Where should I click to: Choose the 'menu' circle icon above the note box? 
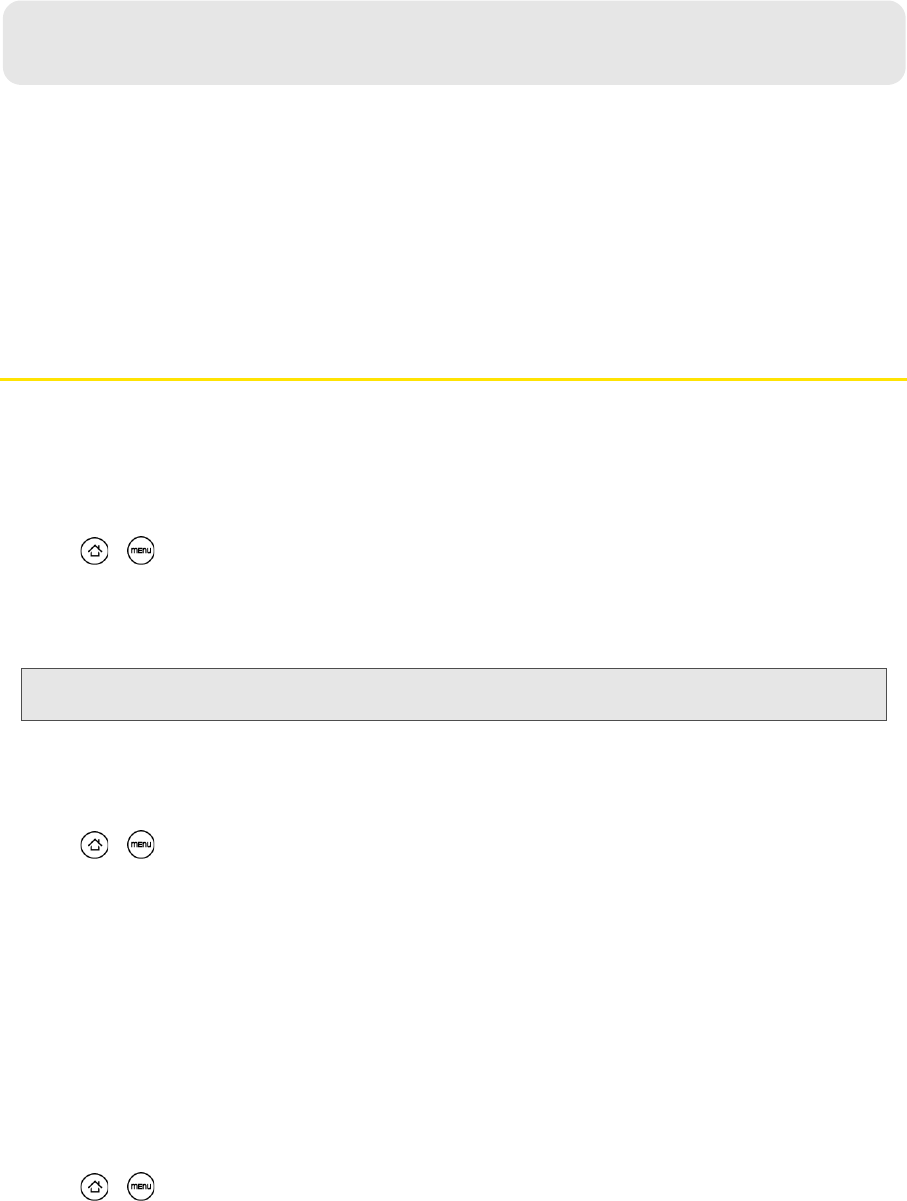point(142,549)
